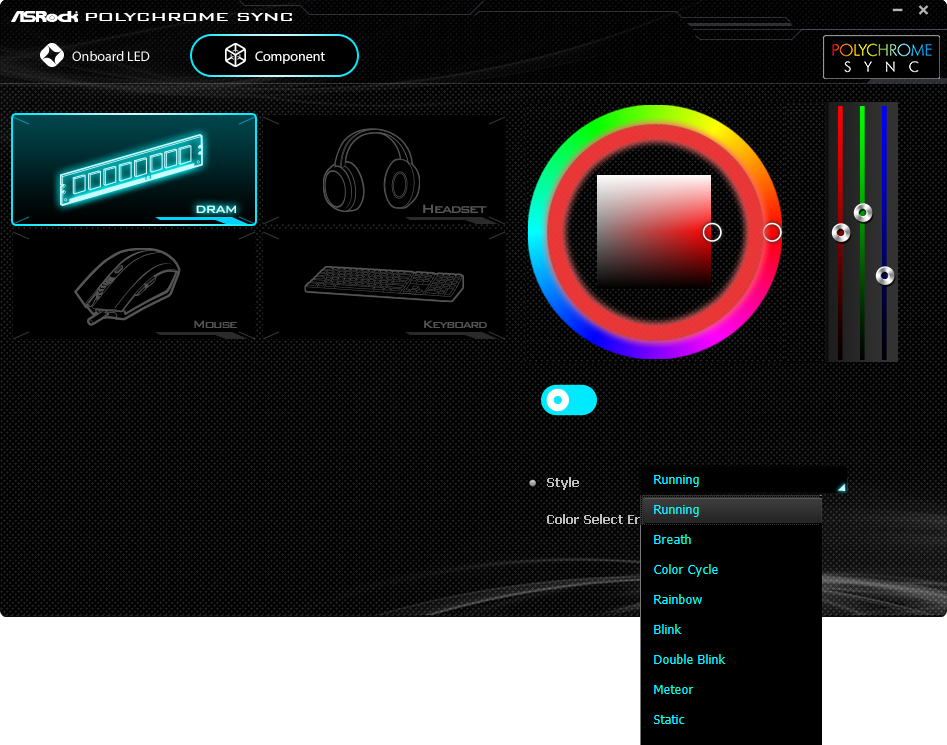The width and height of the screenshot is (947, 745).
Task: Switch to the Onboard LED tab
Action: [x=95, y=56]
